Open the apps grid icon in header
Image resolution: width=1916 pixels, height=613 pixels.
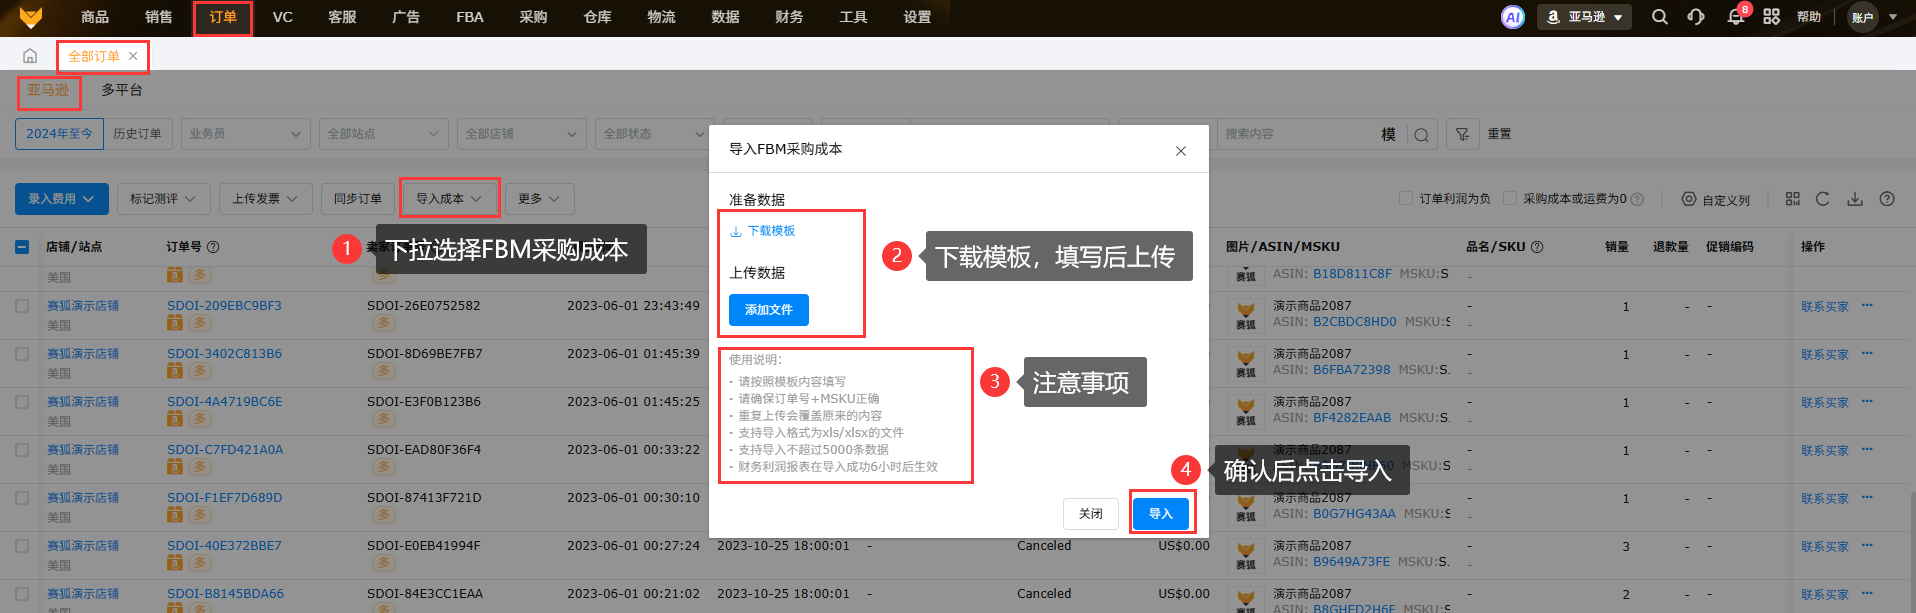tap(1772, 17)
